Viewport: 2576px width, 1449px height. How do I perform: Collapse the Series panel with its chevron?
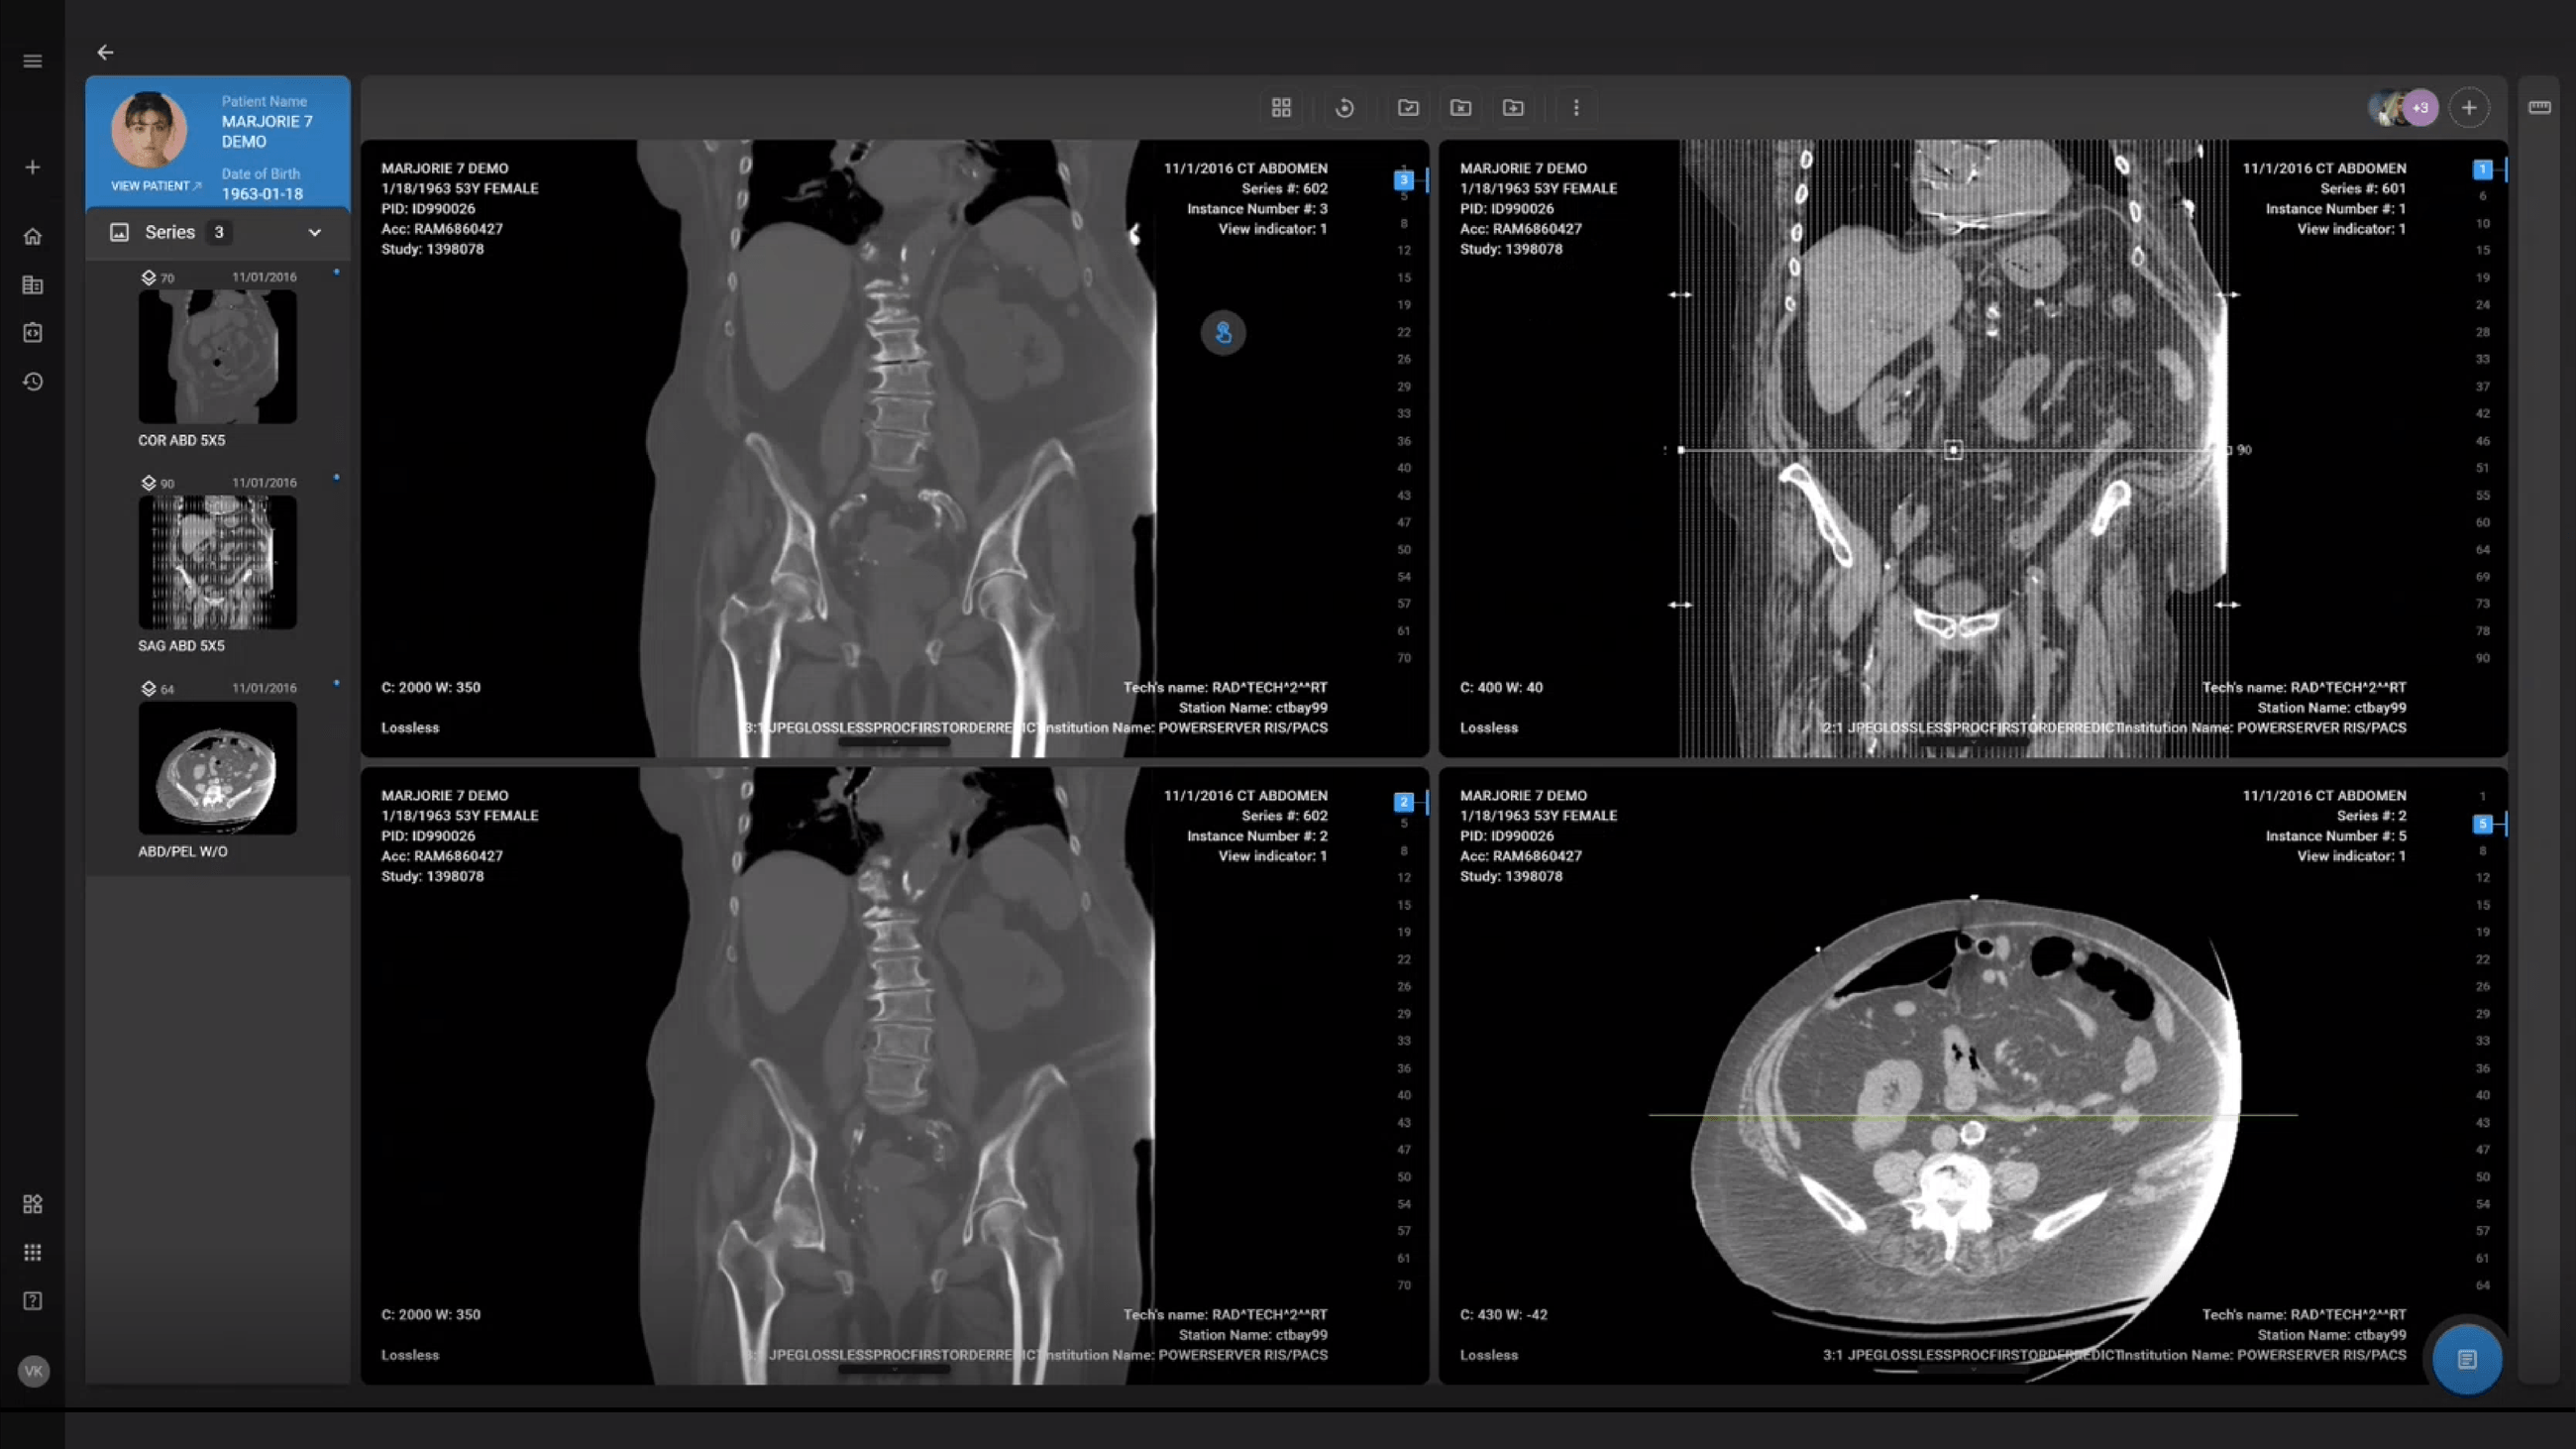pos(315,232)
